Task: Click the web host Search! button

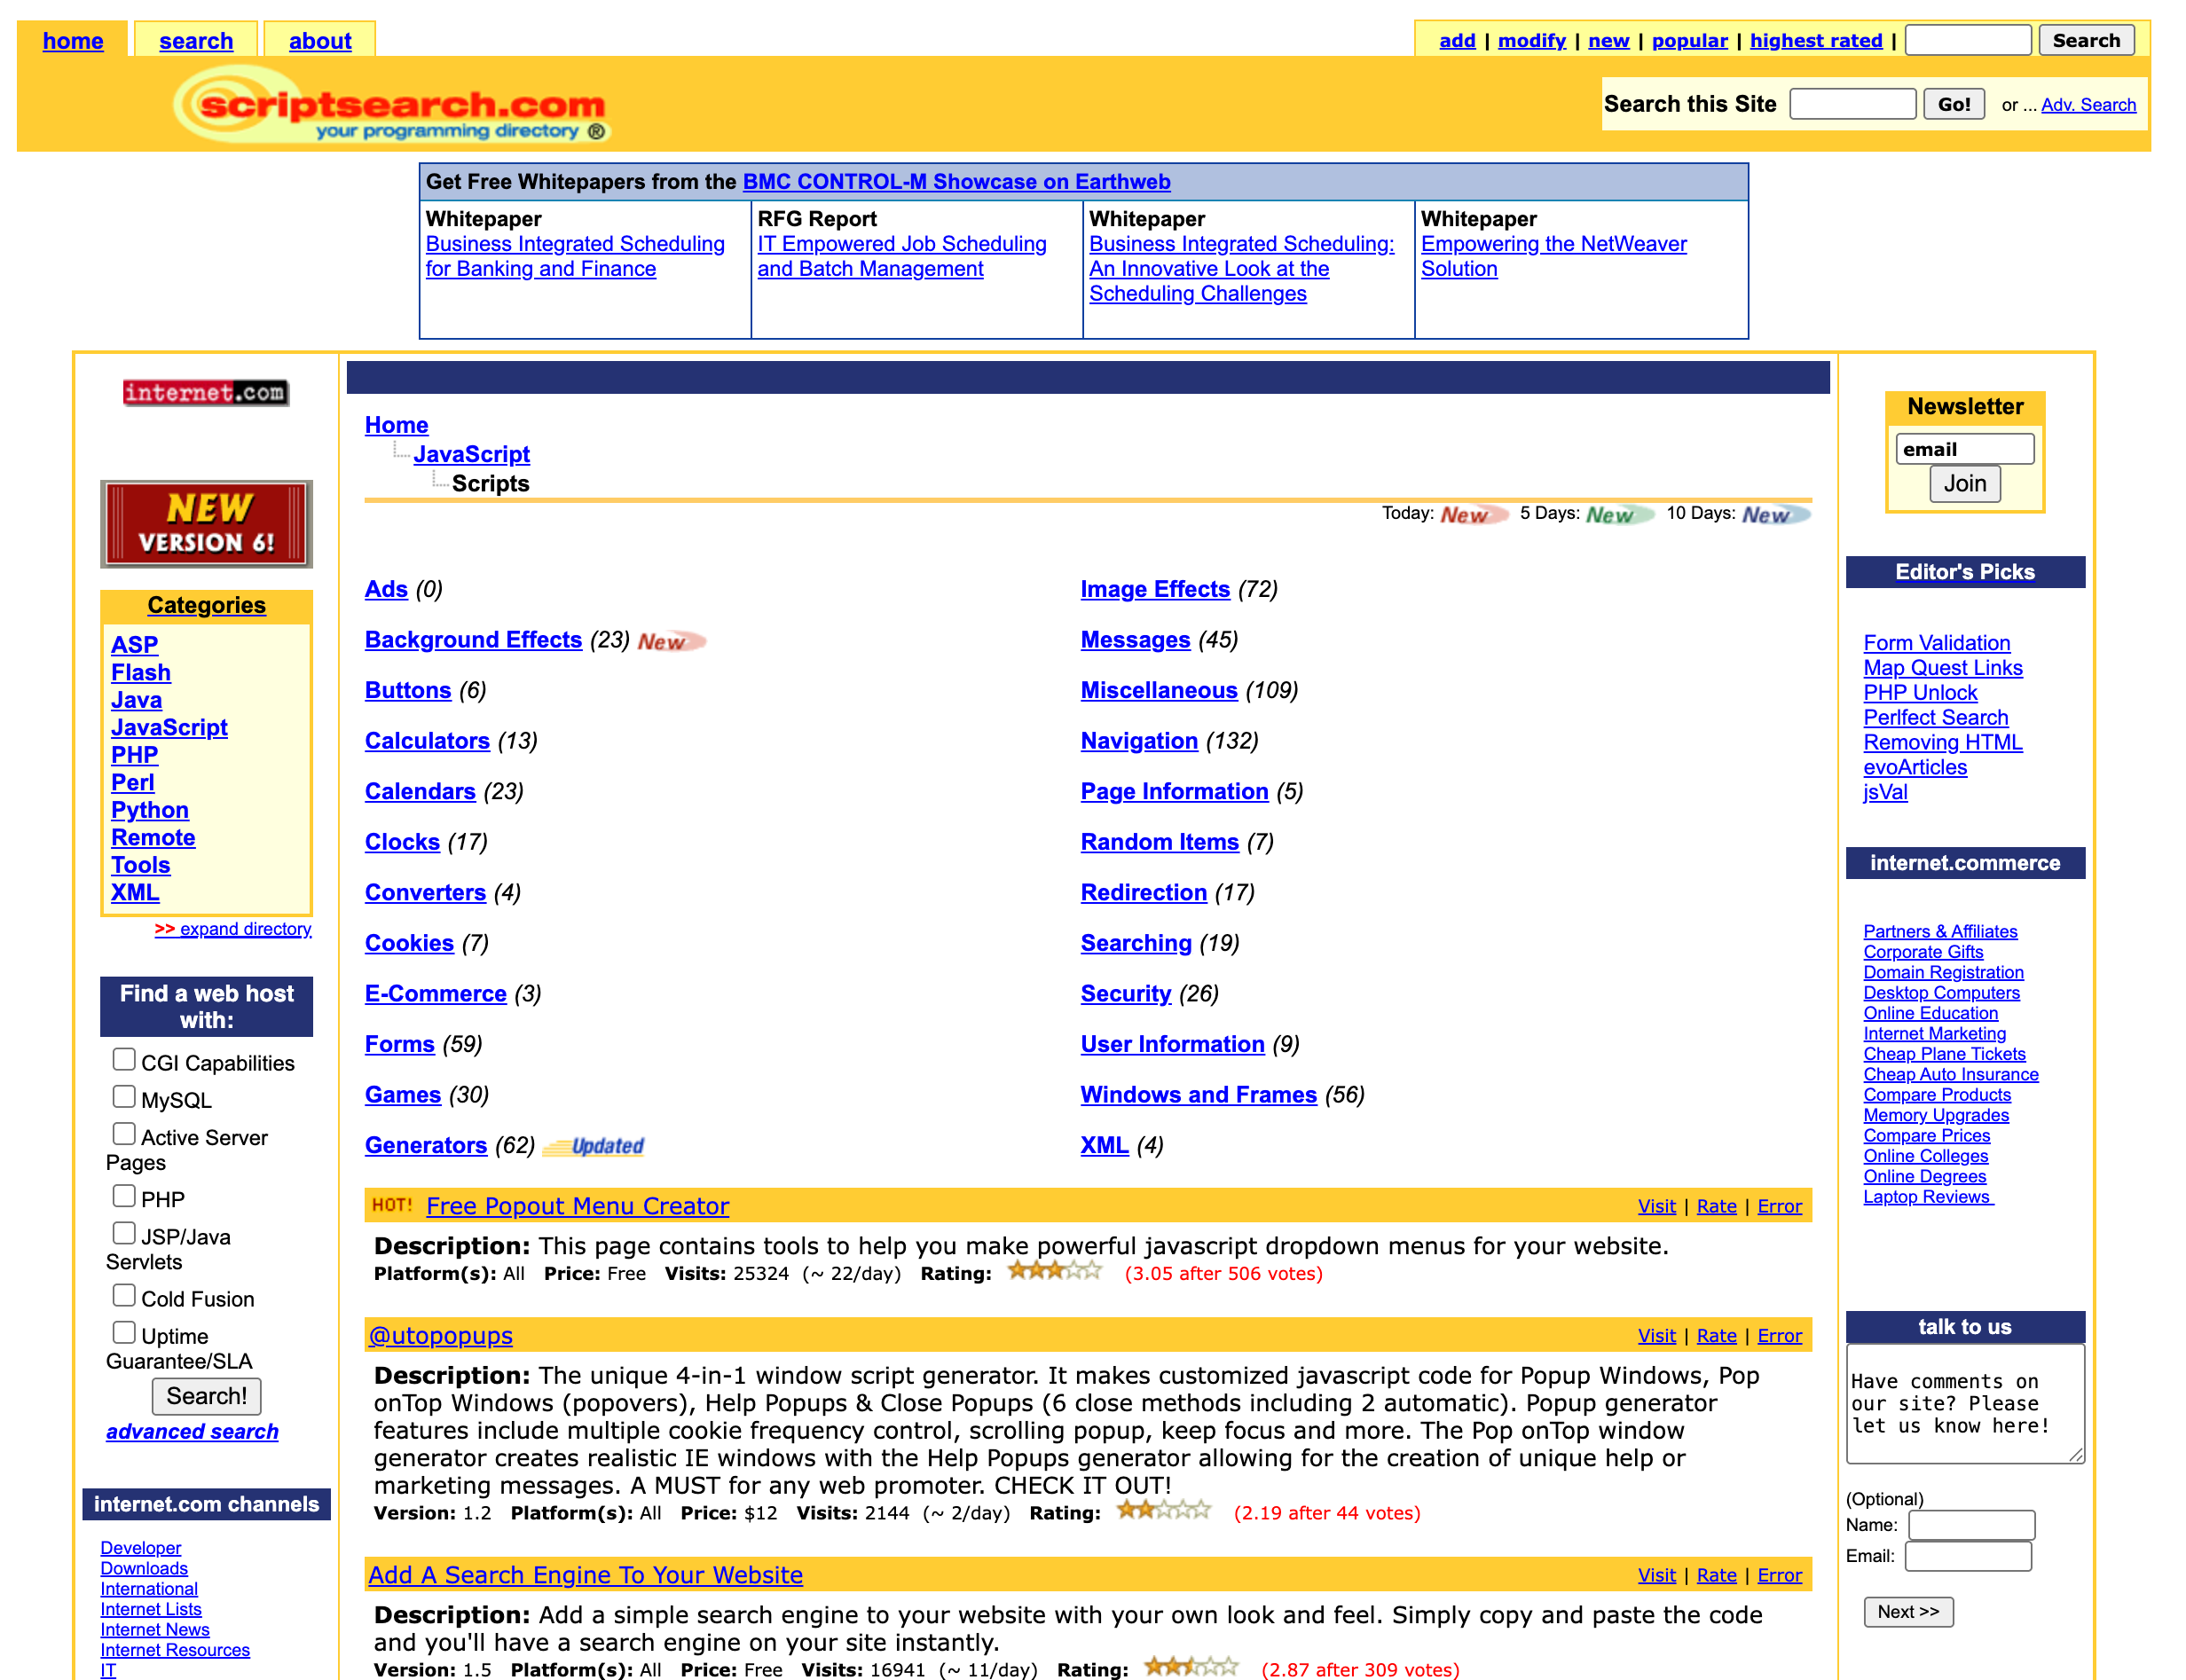Action: tap(206, 1396)
